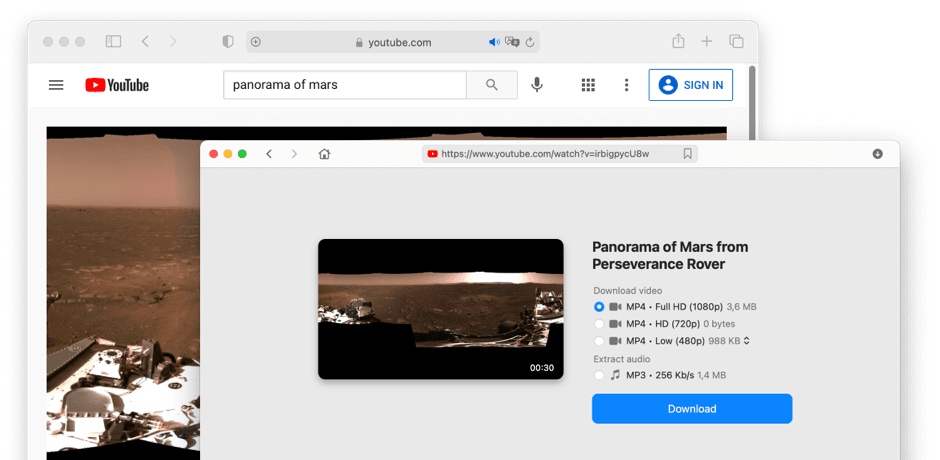Select MP3 256 Kb/s audio option
Image resolution: width=940 pixels, height=460 pixels.
[x=599, y=375]
